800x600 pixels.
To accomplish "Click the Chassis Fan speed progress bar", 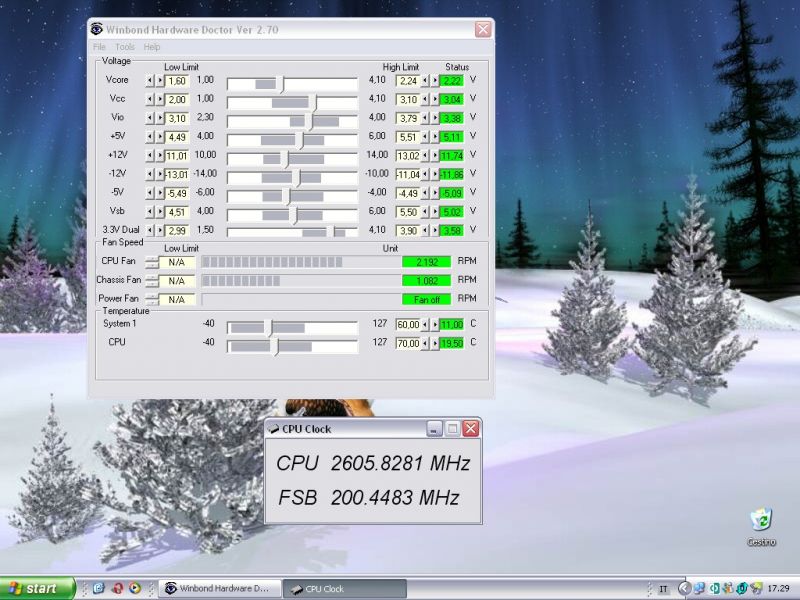I will click(301, 281).
